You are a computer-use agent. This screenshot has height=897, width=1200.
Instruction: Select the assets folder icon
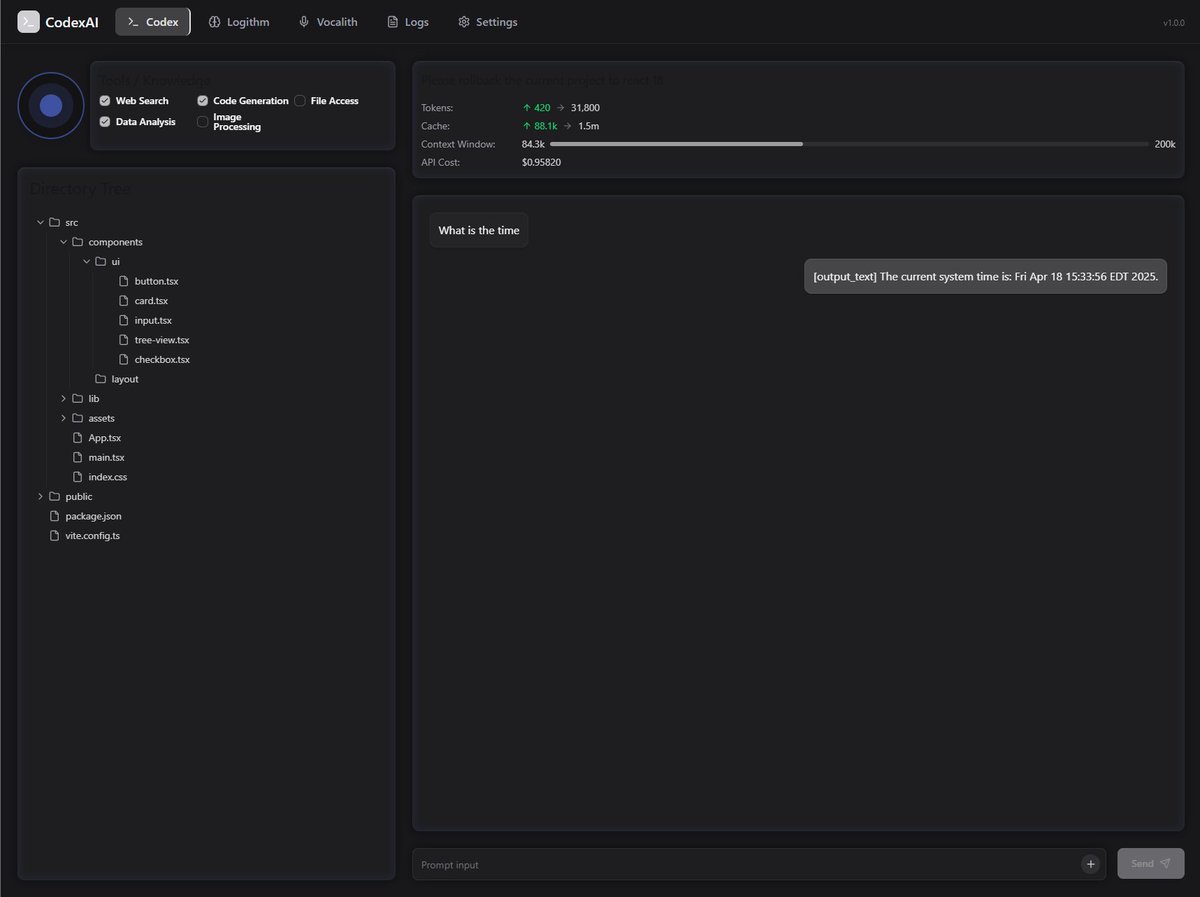click(78, 418)
